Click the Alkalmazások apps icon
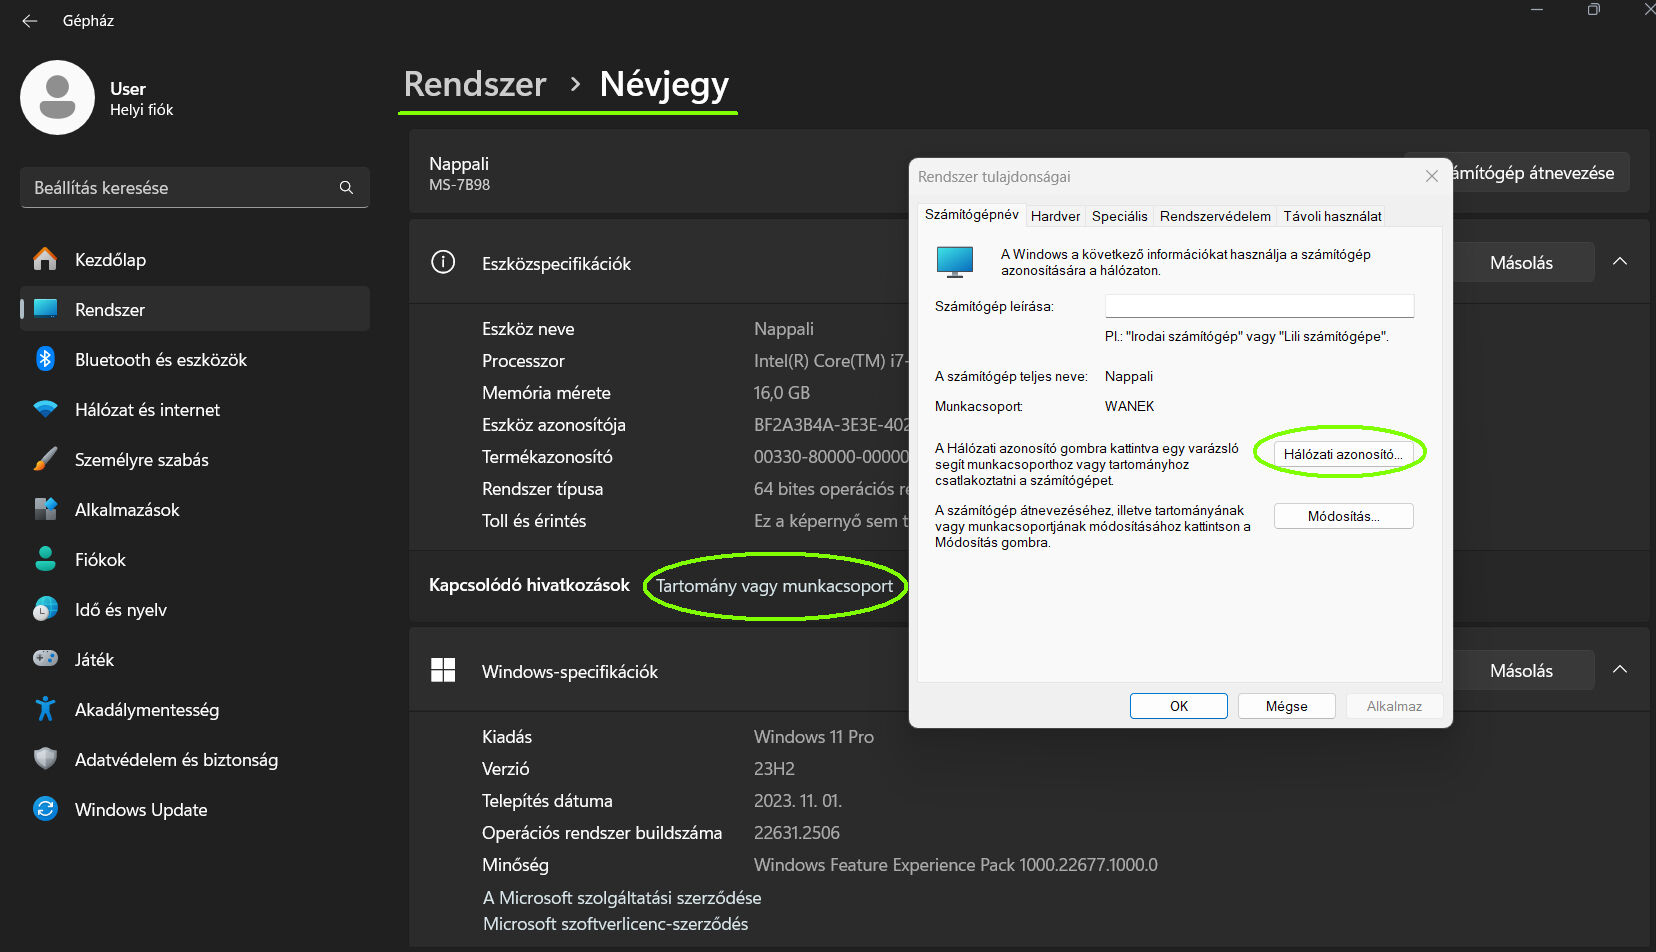Image resolution: width=1656 pixels, height=952 pixels. 45,509
